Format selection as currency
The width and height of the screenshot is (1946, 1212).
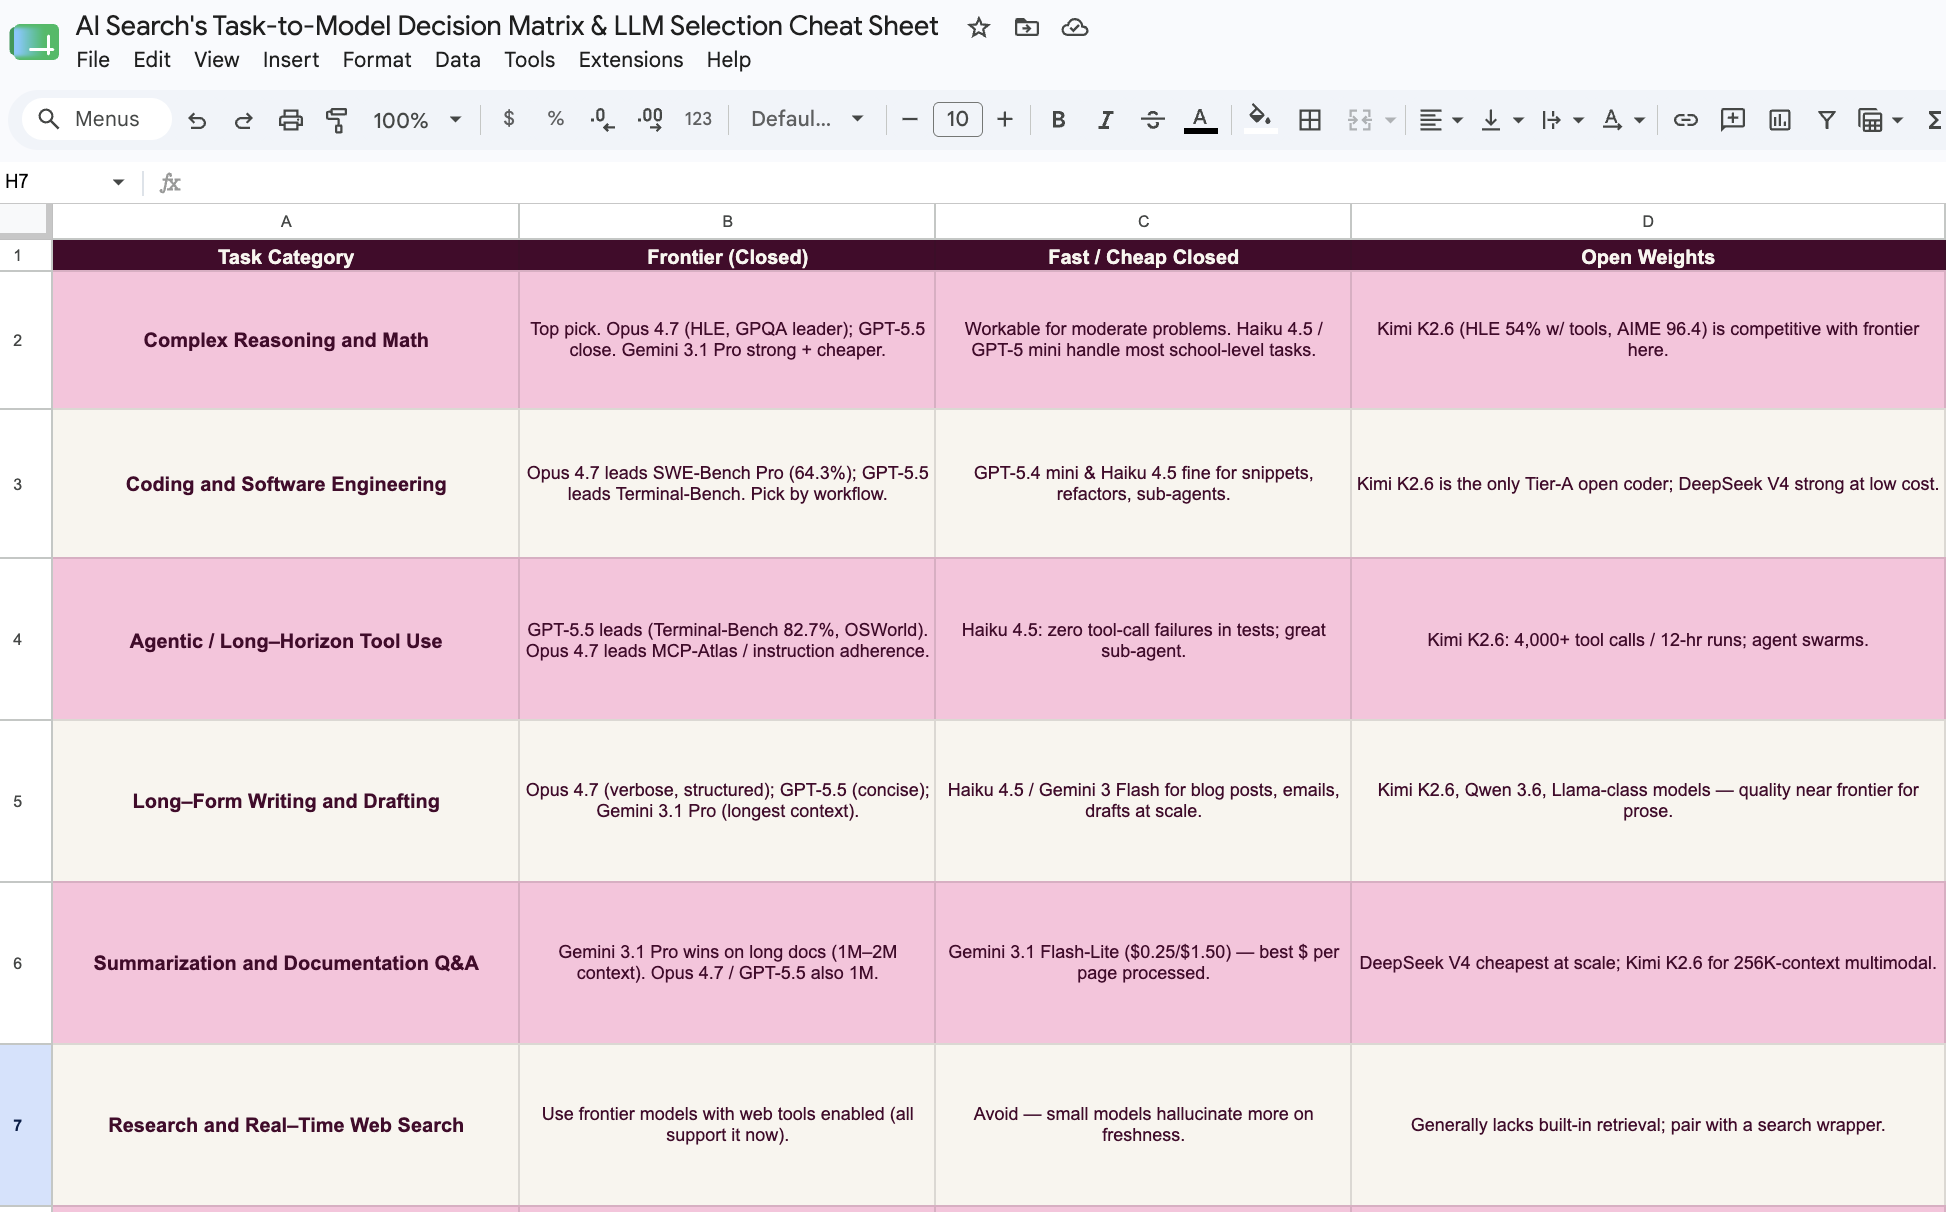[509, 119]
